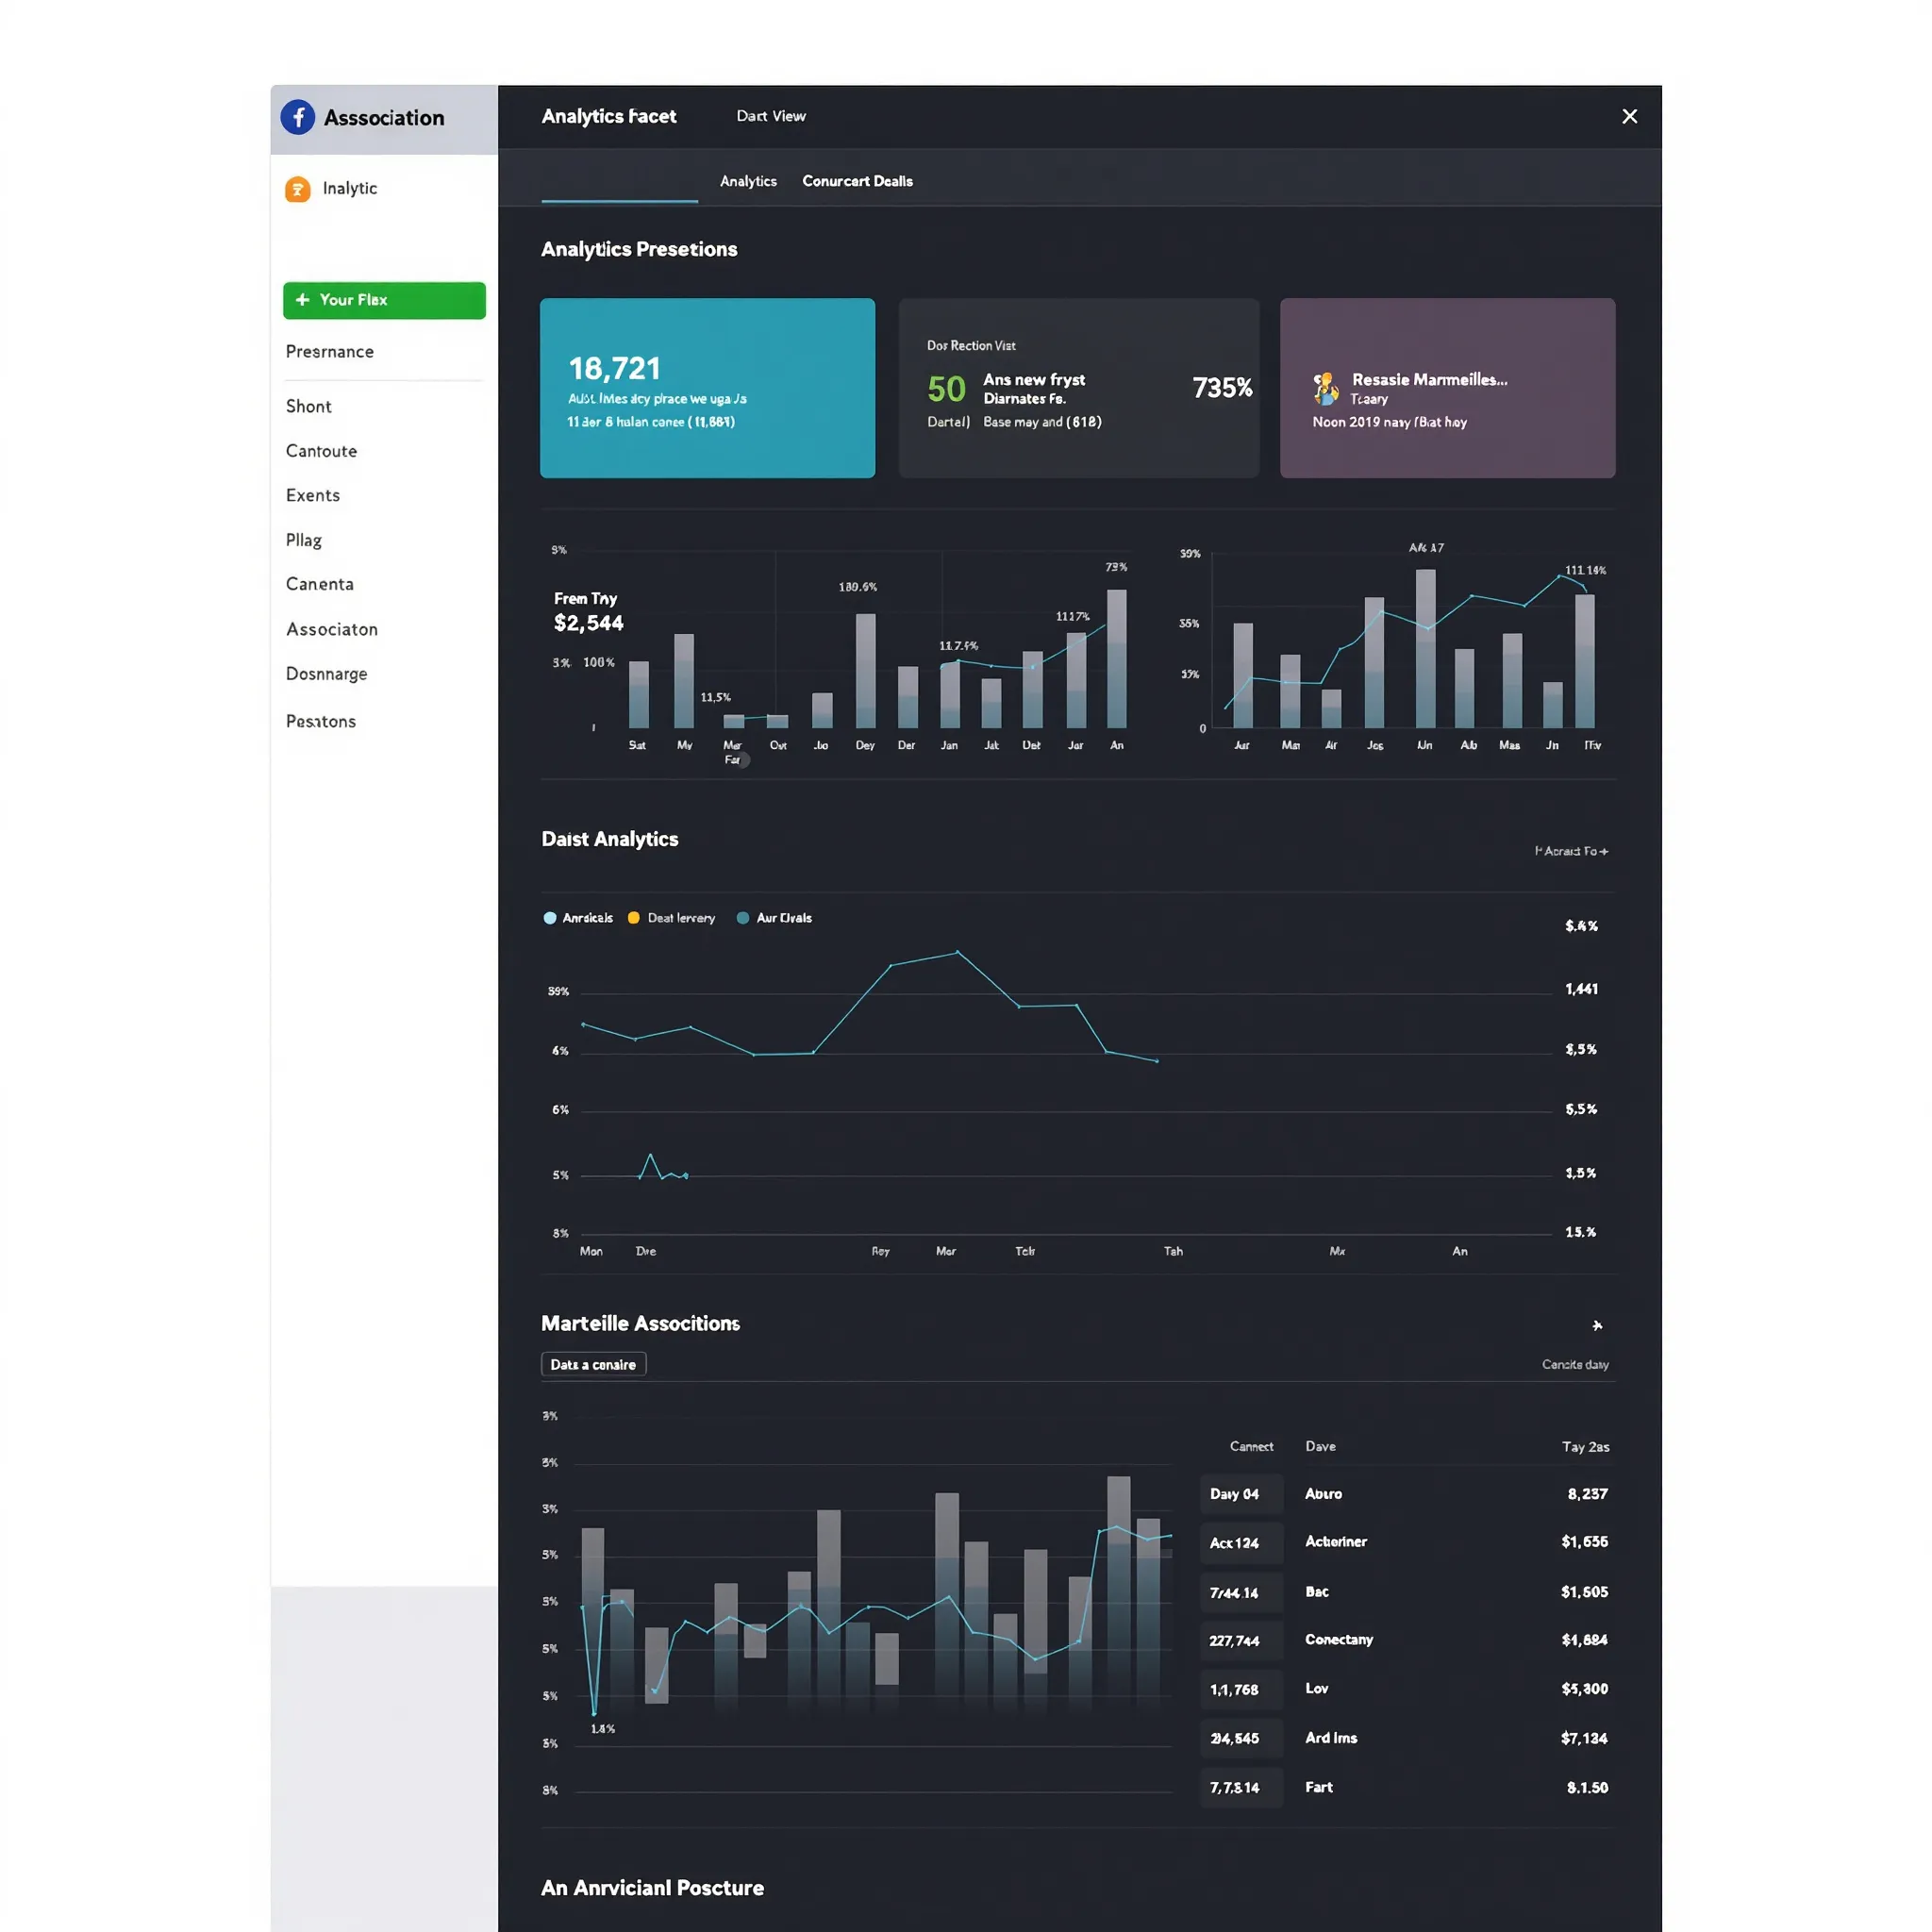Expand the Aoract Fo option in Daist Analytics
Image resolution: width=1932 pixels, height=1932 pixels.
point(1571,851)
